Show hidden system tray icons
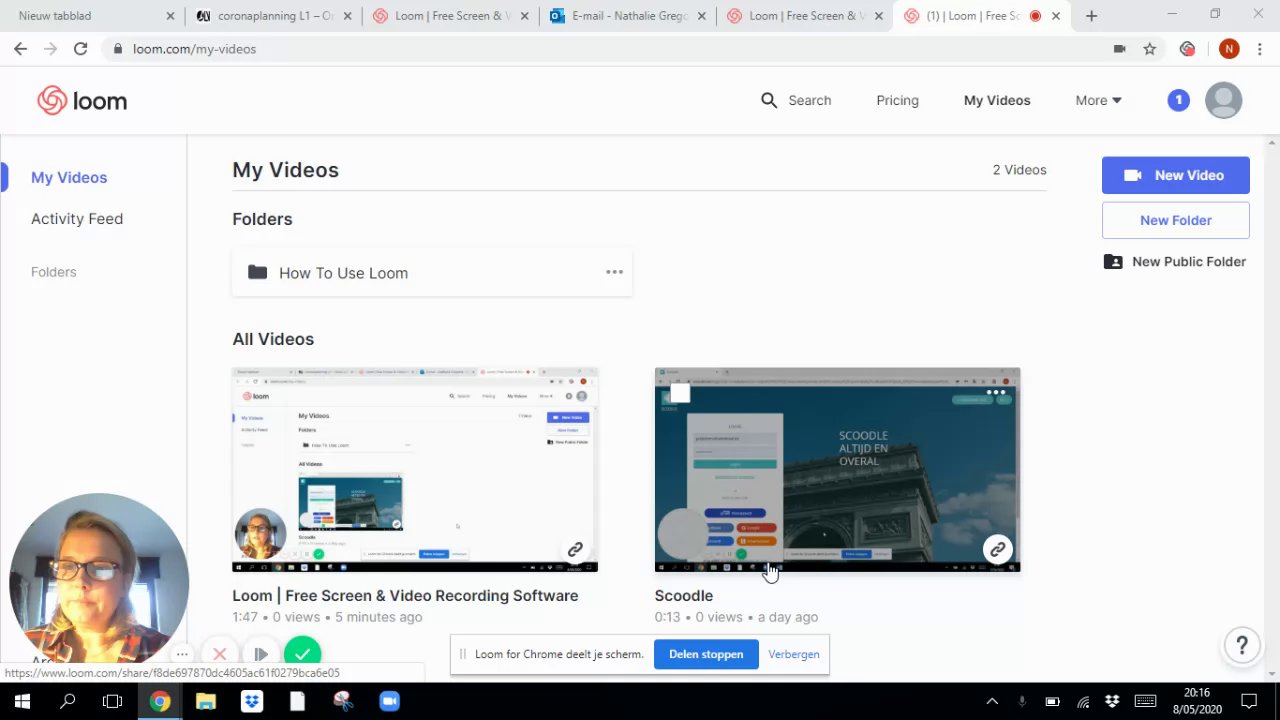The image size is (1280, 720). coord(992,701)
